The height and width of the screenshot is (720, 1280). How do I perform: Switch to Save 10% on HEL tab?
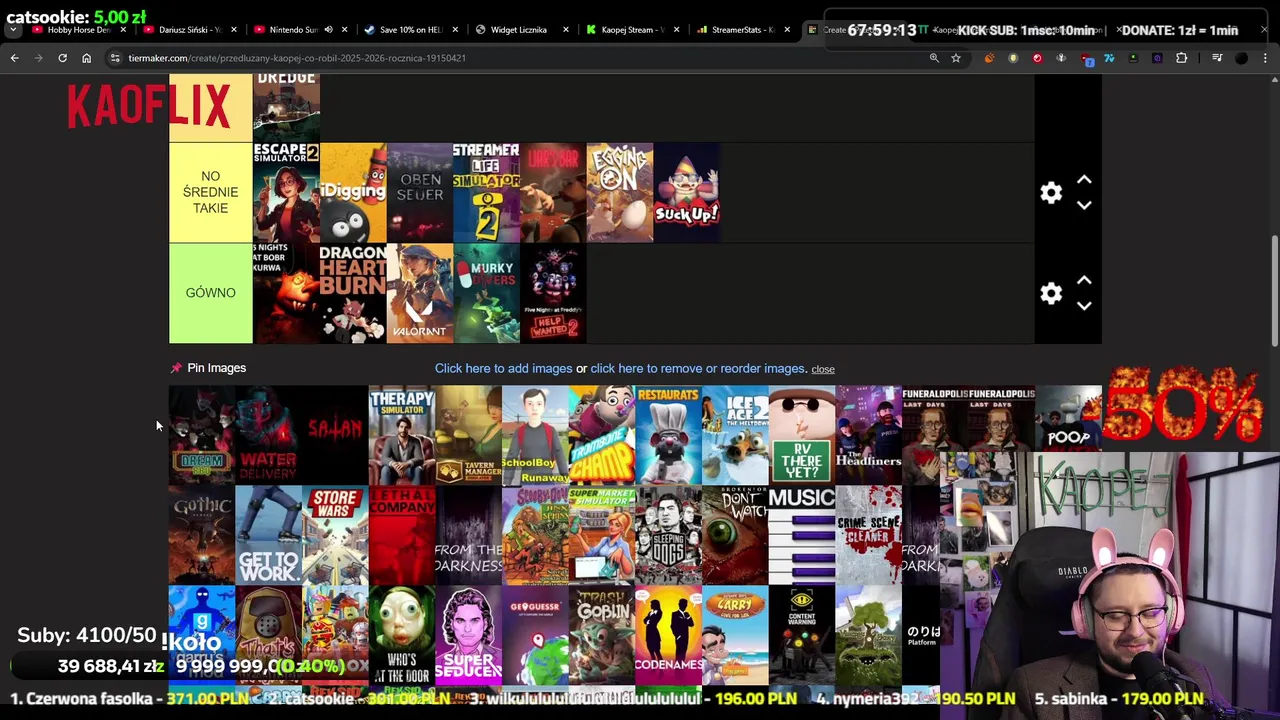[x=410, y=30]
